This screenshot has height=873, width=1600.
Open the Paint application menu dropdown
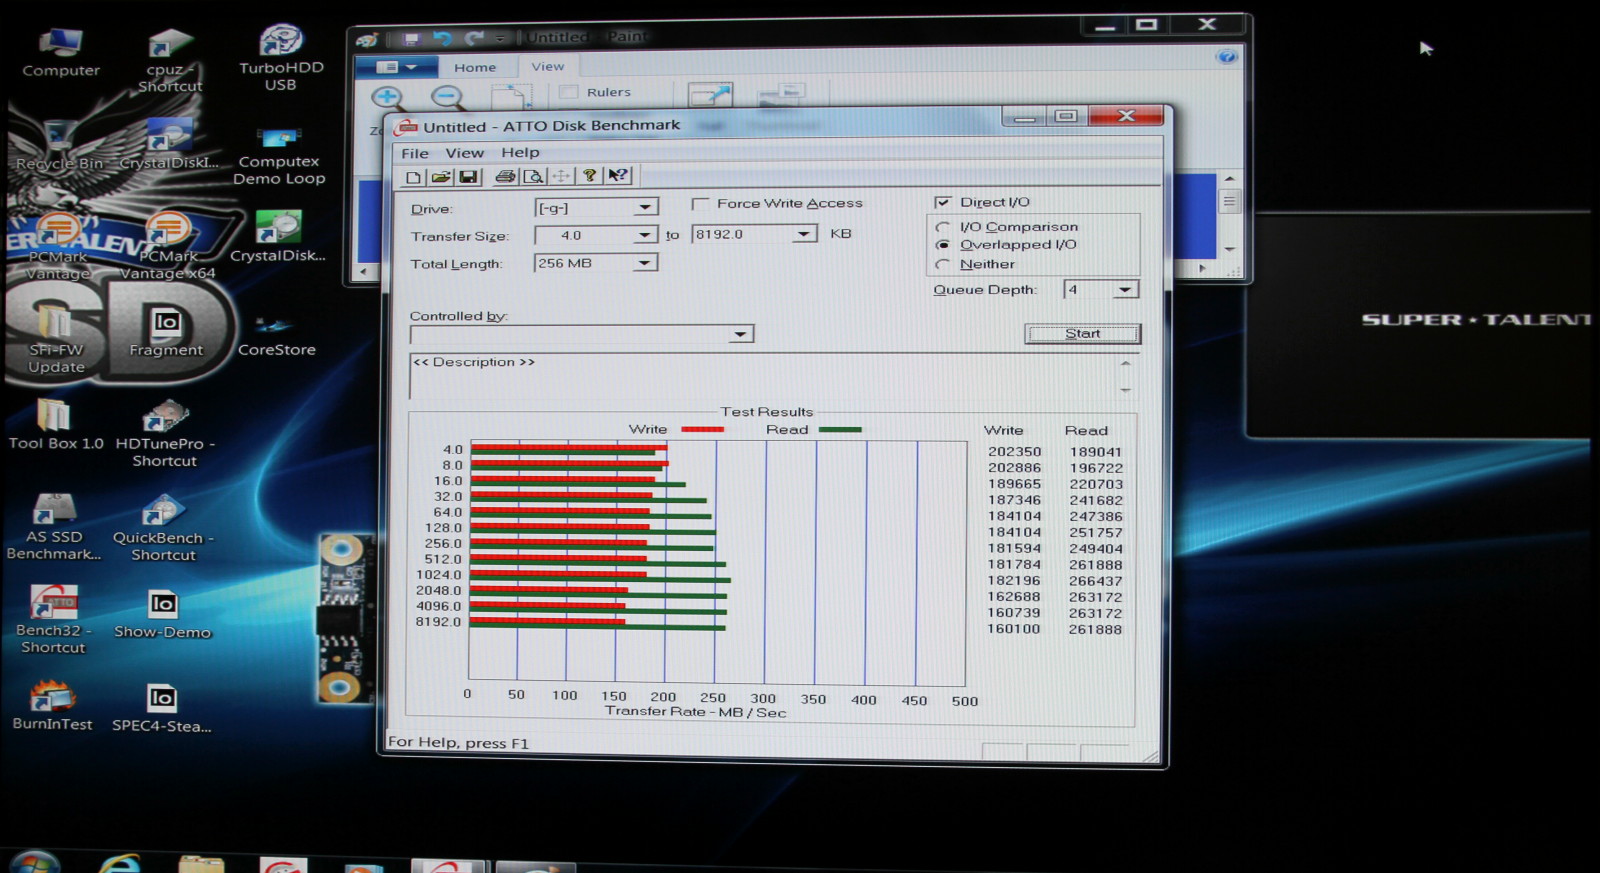pyautogui.click(x=397, y=67)
